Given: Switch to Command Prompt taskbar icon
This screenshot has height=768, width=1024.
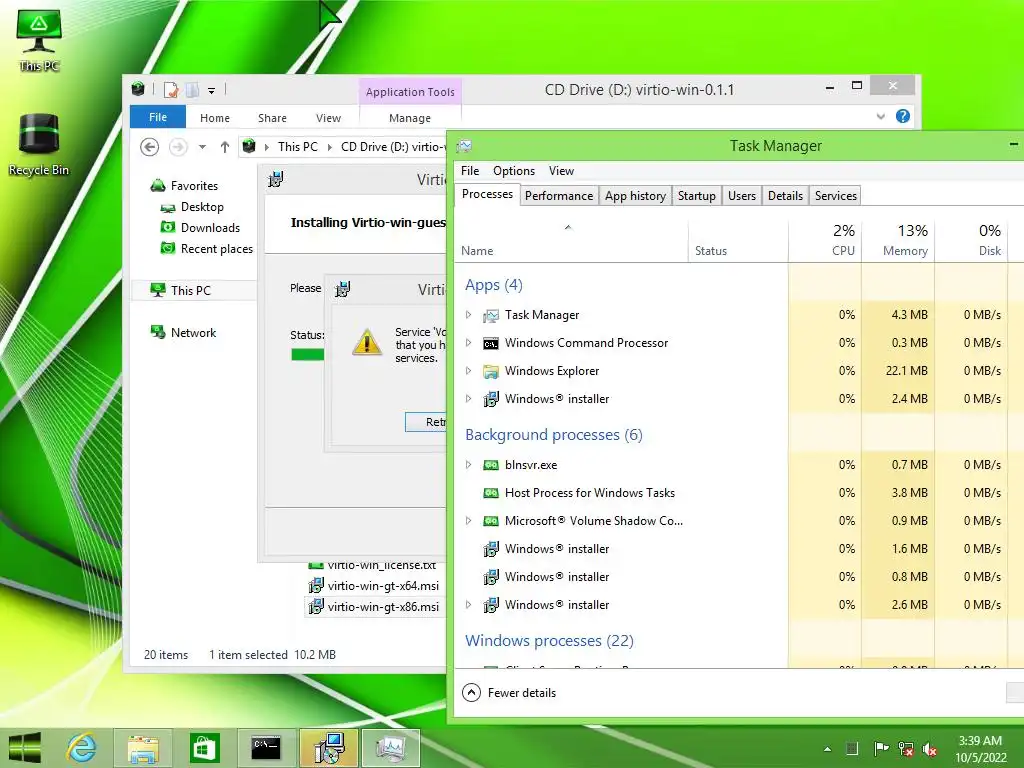Looking at the screenshot, I should tap(266, 748).
